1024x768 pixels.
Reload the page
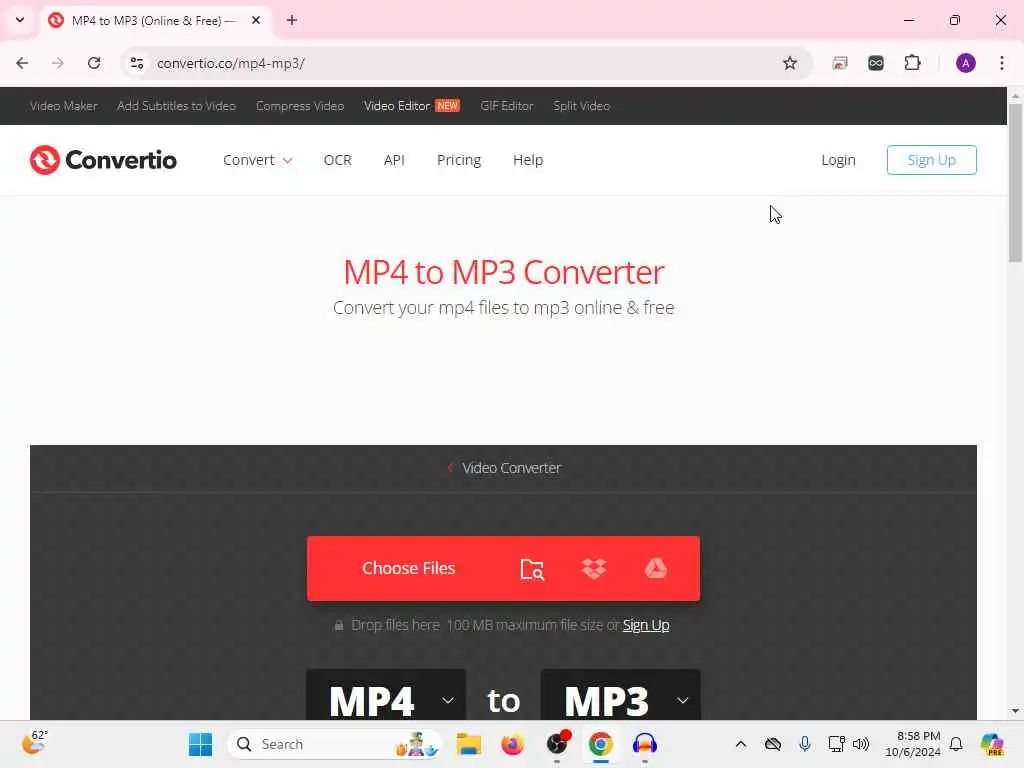[x=94, y=63]
